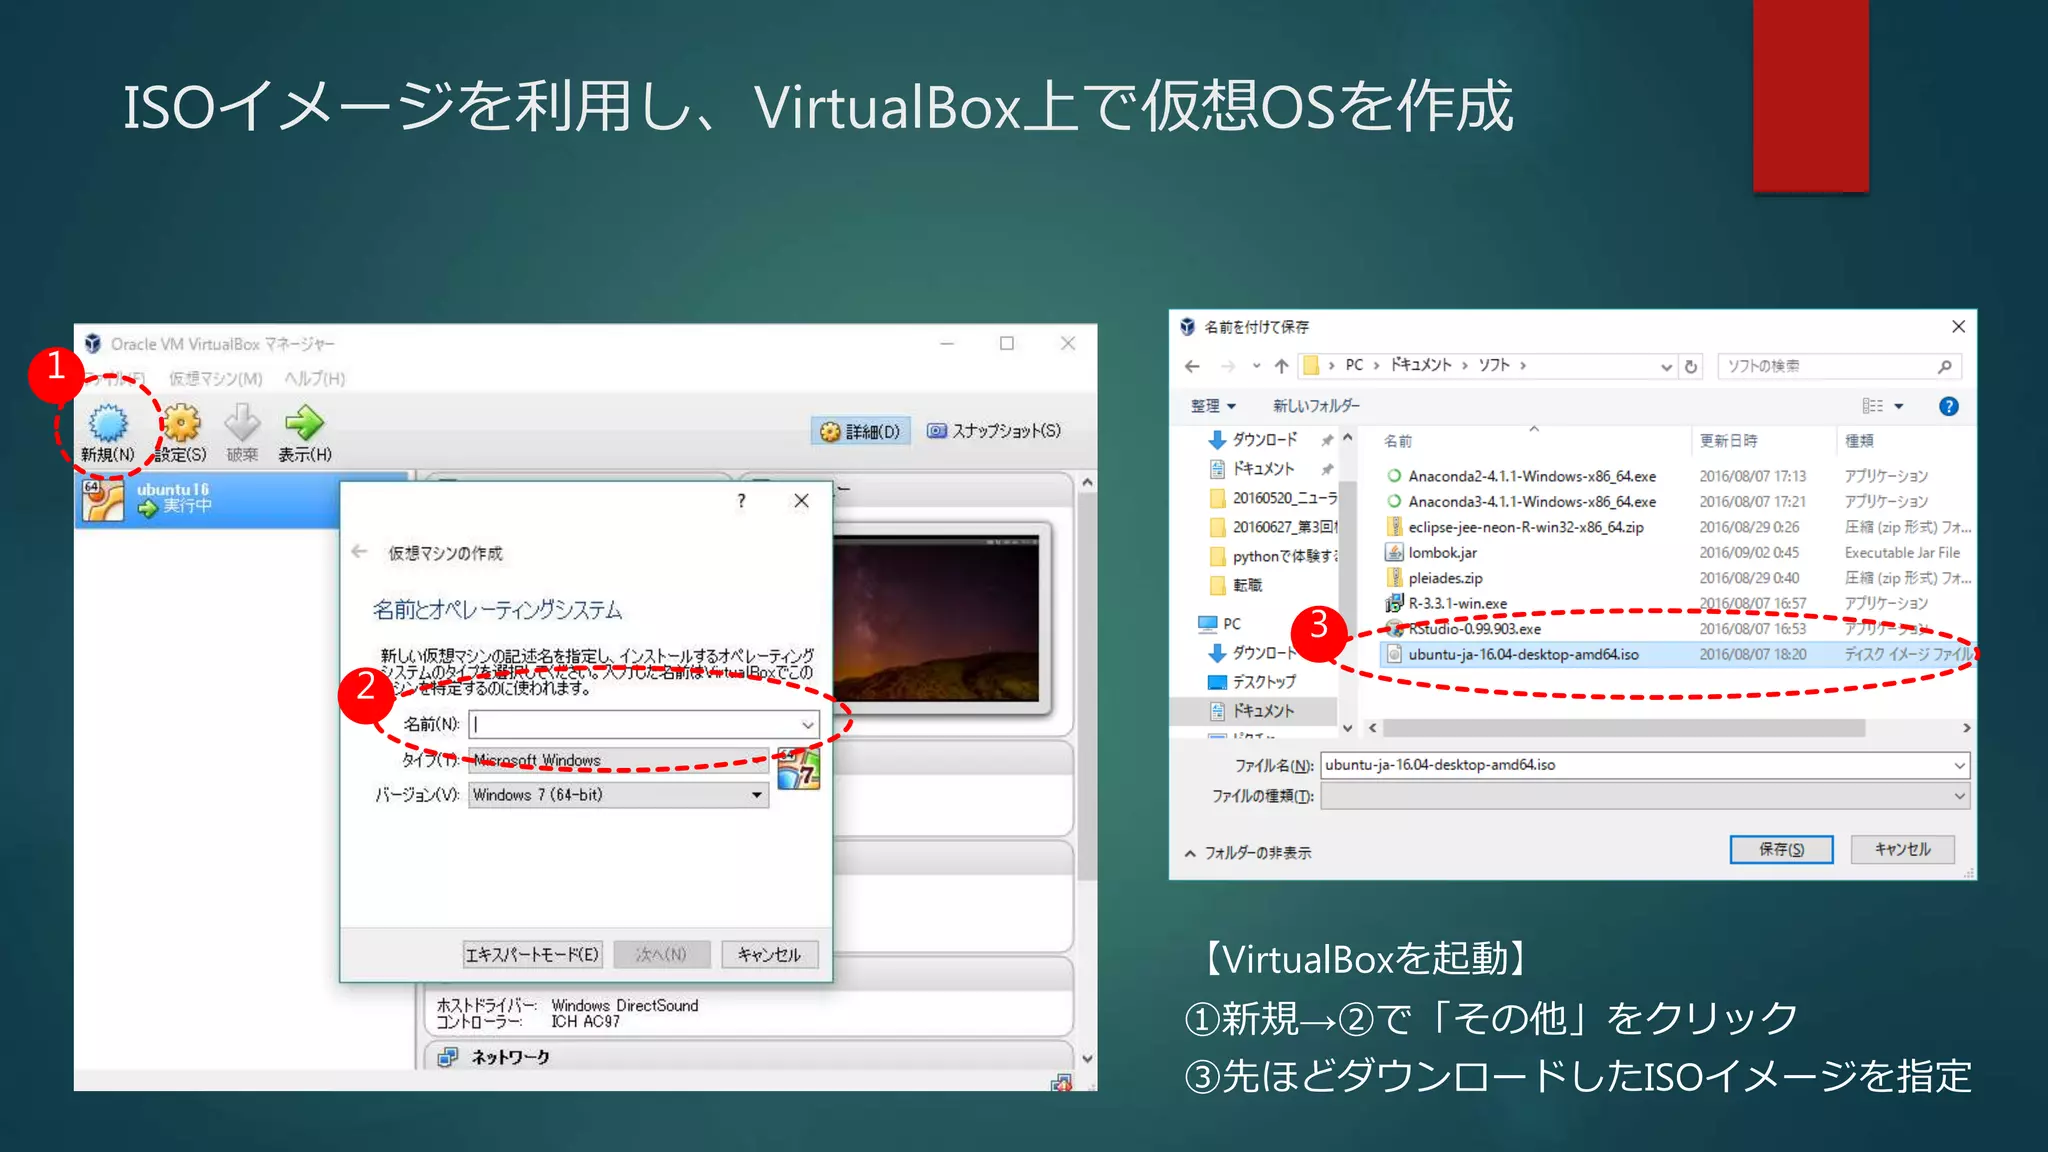
Task: Click ドキュメント in the breadcrumb path
Action: click(1420, 365)
